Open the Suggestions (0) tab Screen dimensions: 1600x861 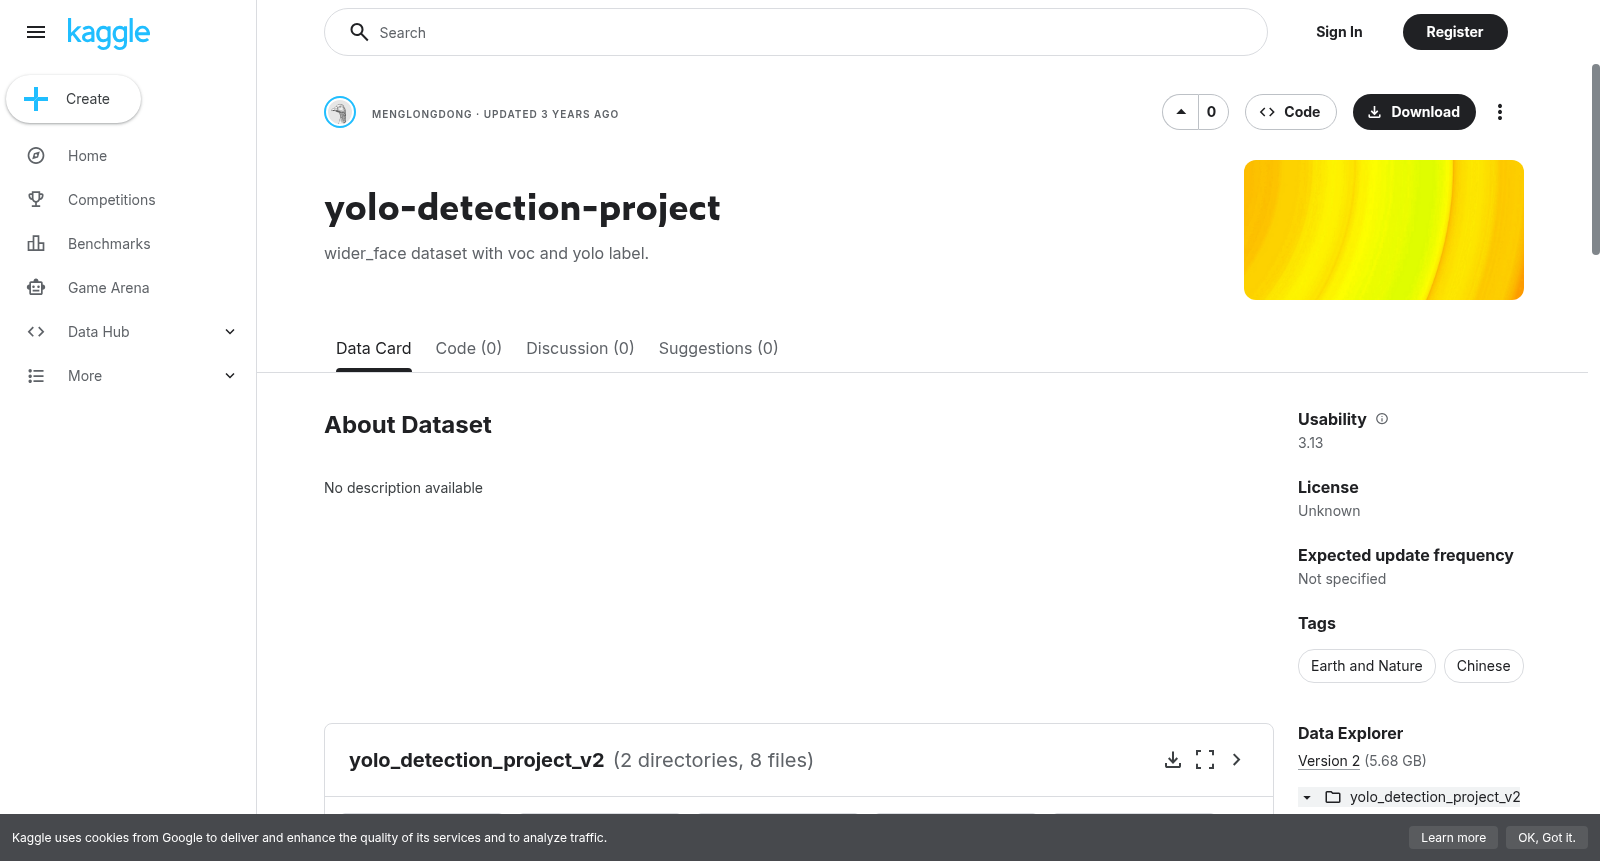coord(718,348)
